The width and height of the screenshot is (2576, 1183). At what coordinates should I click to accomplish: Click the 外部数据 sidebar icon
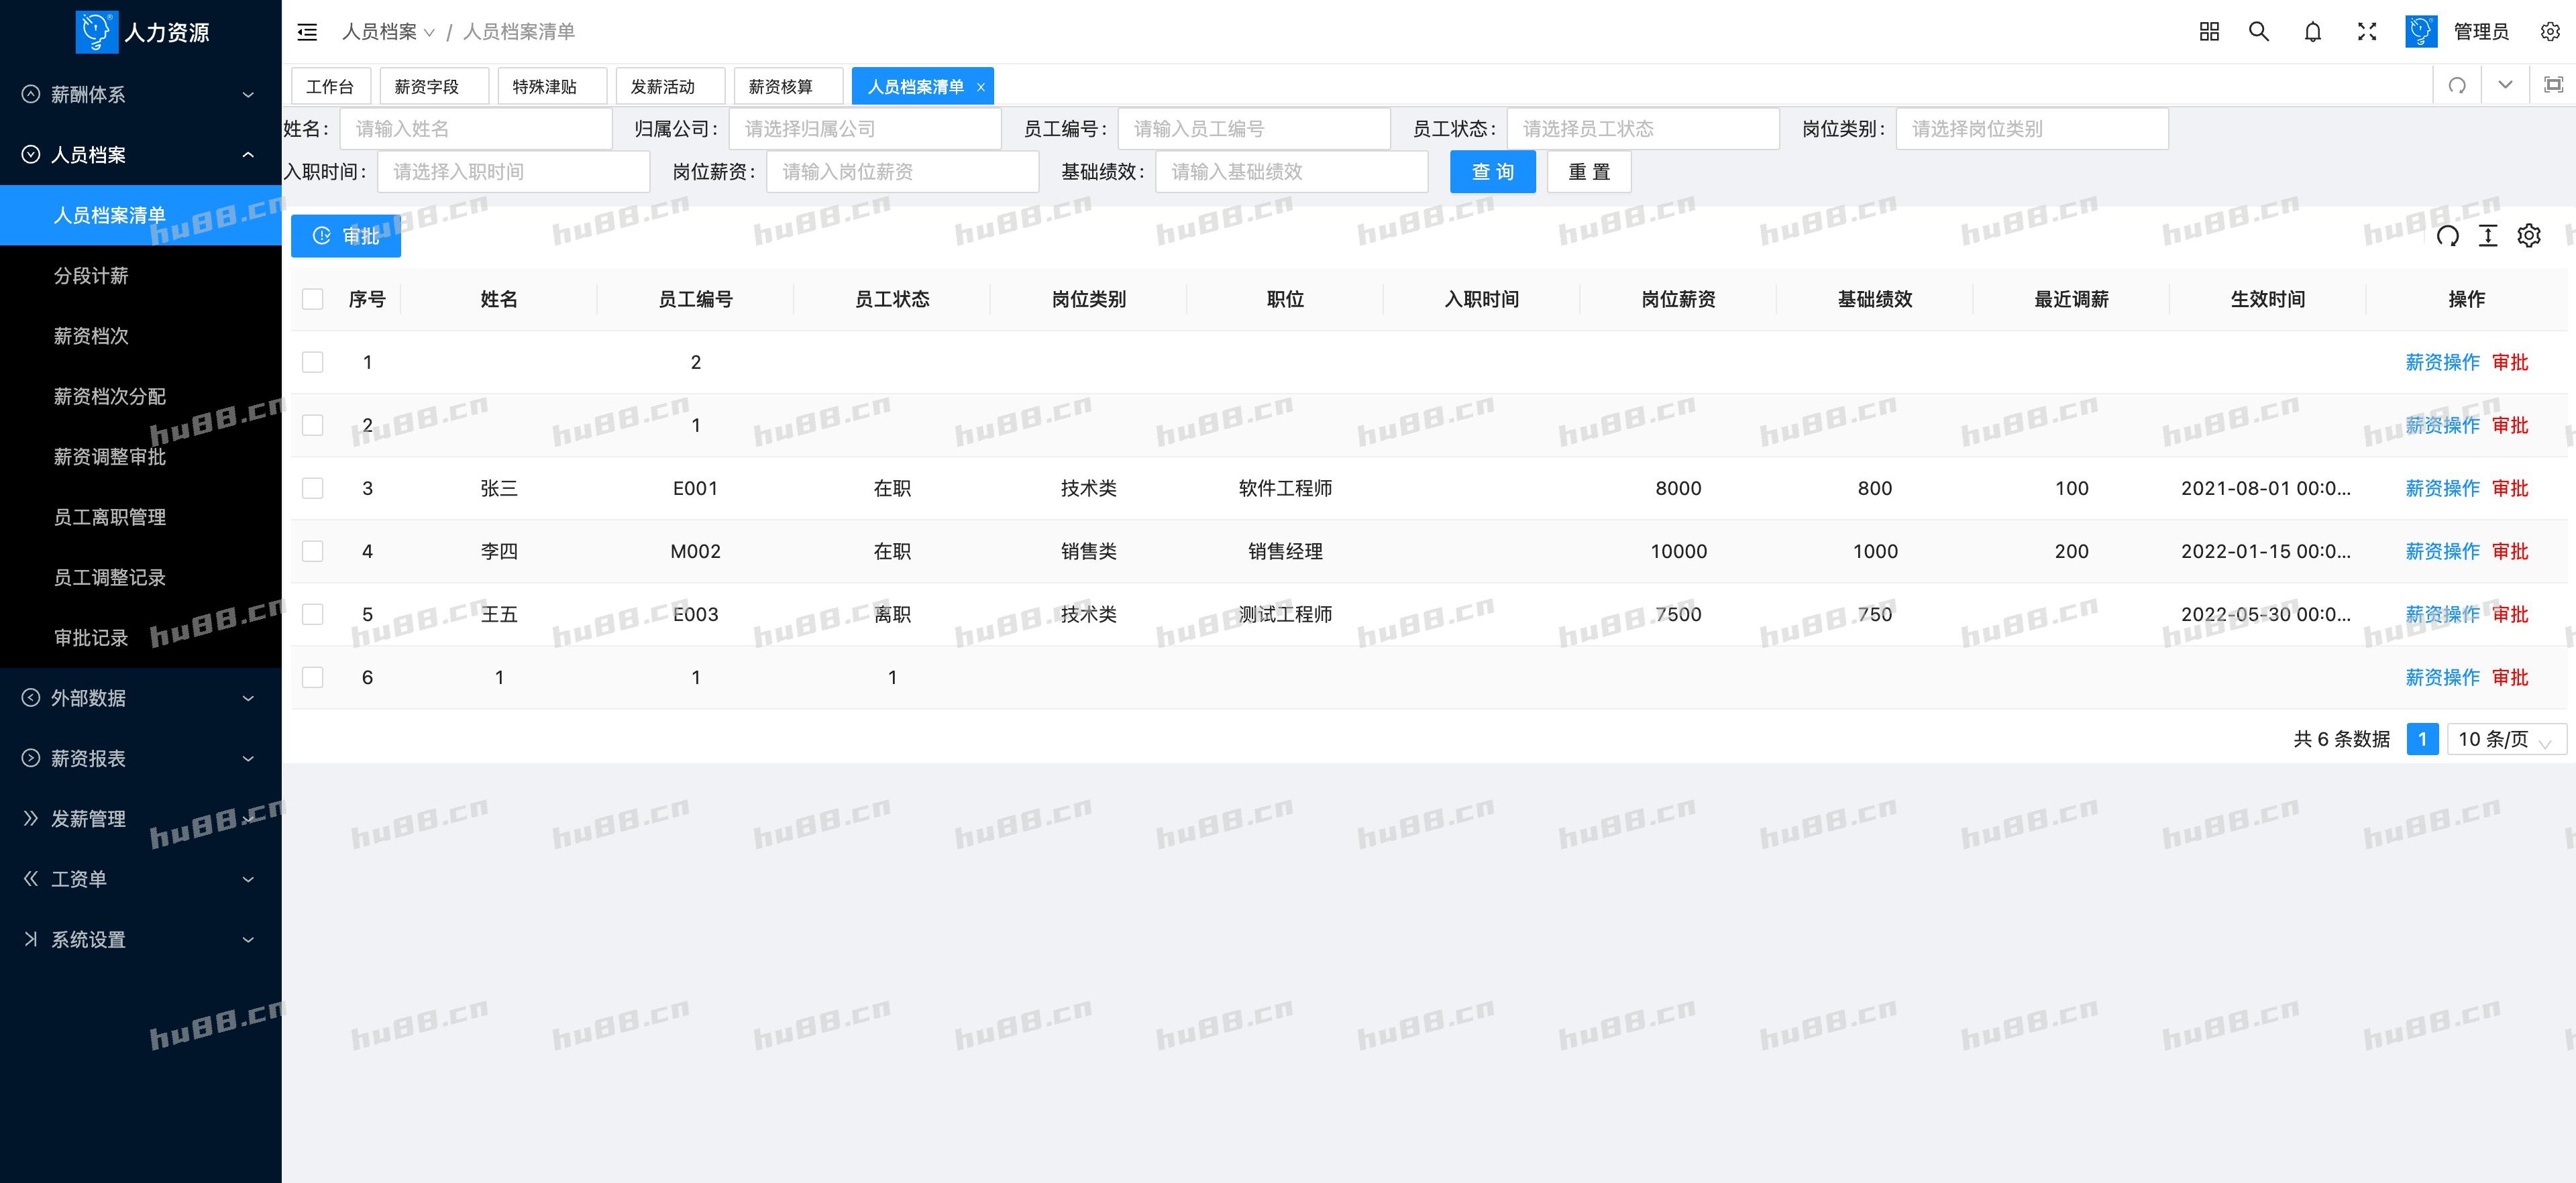click(31, 698)
